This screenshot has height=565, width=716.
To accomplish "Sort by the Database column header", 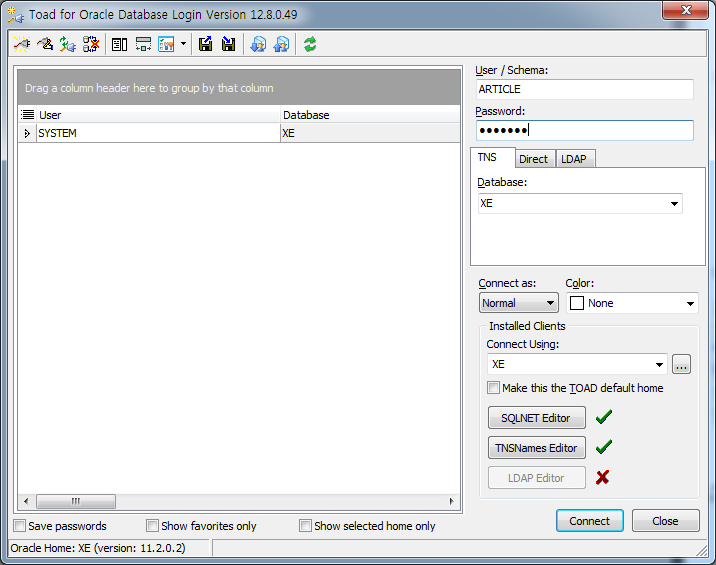I will click(x=370, y=115).
